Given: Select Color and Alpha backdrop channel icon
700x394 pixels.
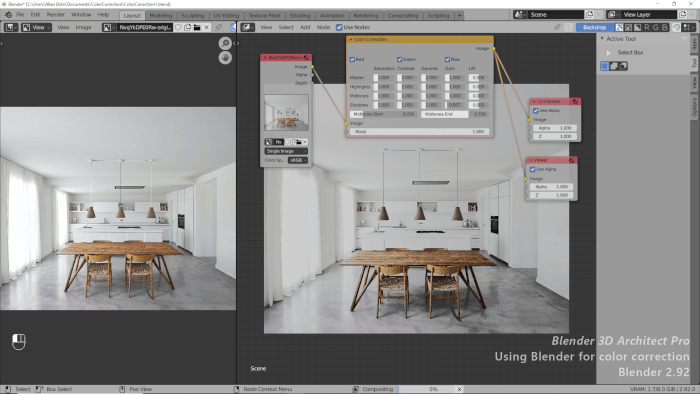Looking at the screenshot, I should [x=619, y=27].
